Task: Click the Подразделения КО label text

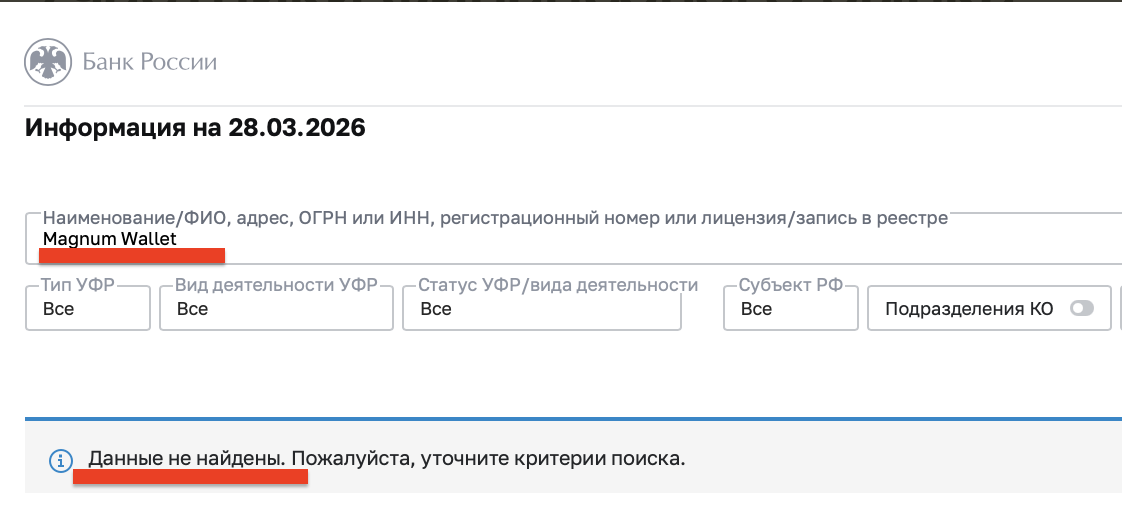Action: (x=969, y=309)
